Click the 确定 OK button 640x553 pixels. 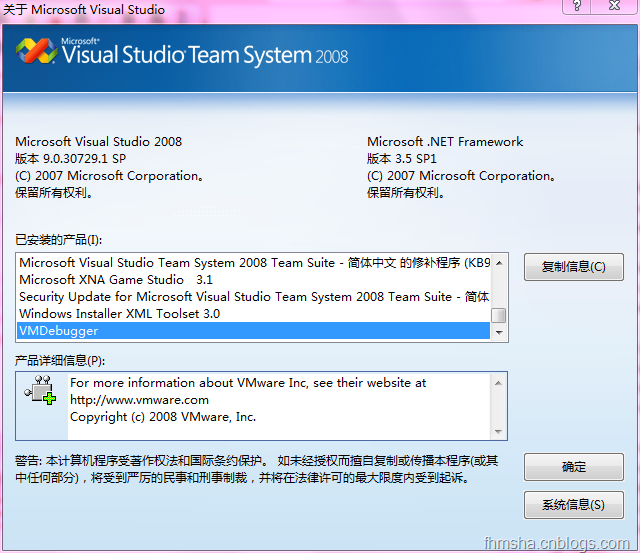[x=573, y=467]
